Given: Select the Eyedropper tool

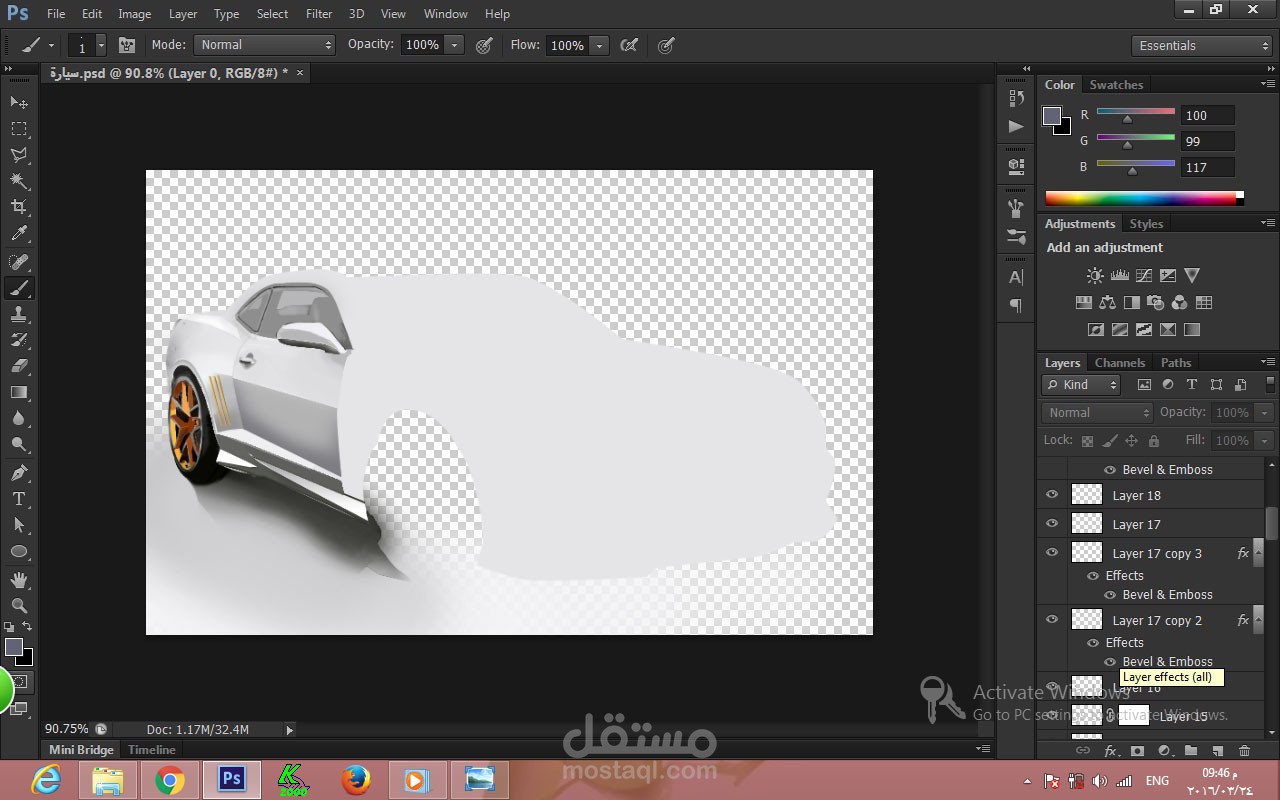Looking at the screenshot, I should [x=19, y=234].
